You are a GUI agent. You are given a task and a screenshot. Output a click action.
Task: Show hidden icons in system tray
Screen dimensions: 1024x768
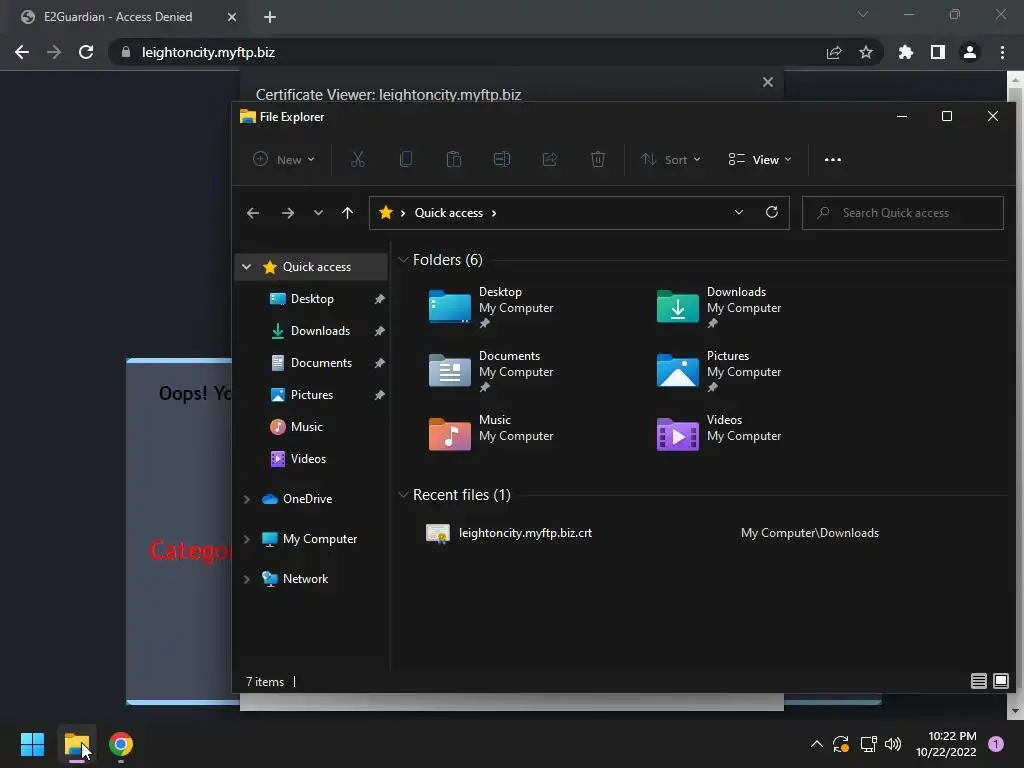pyautogui.click(x=816, y=744)
